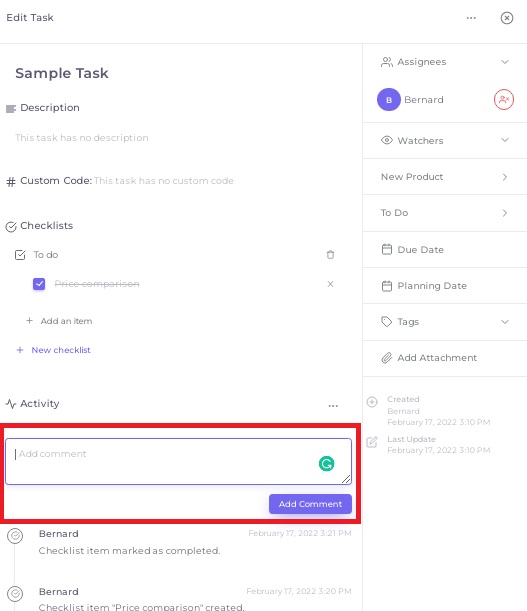Open the To Do status selector
The height and width of the screenshot is (611, 527).
445,213
